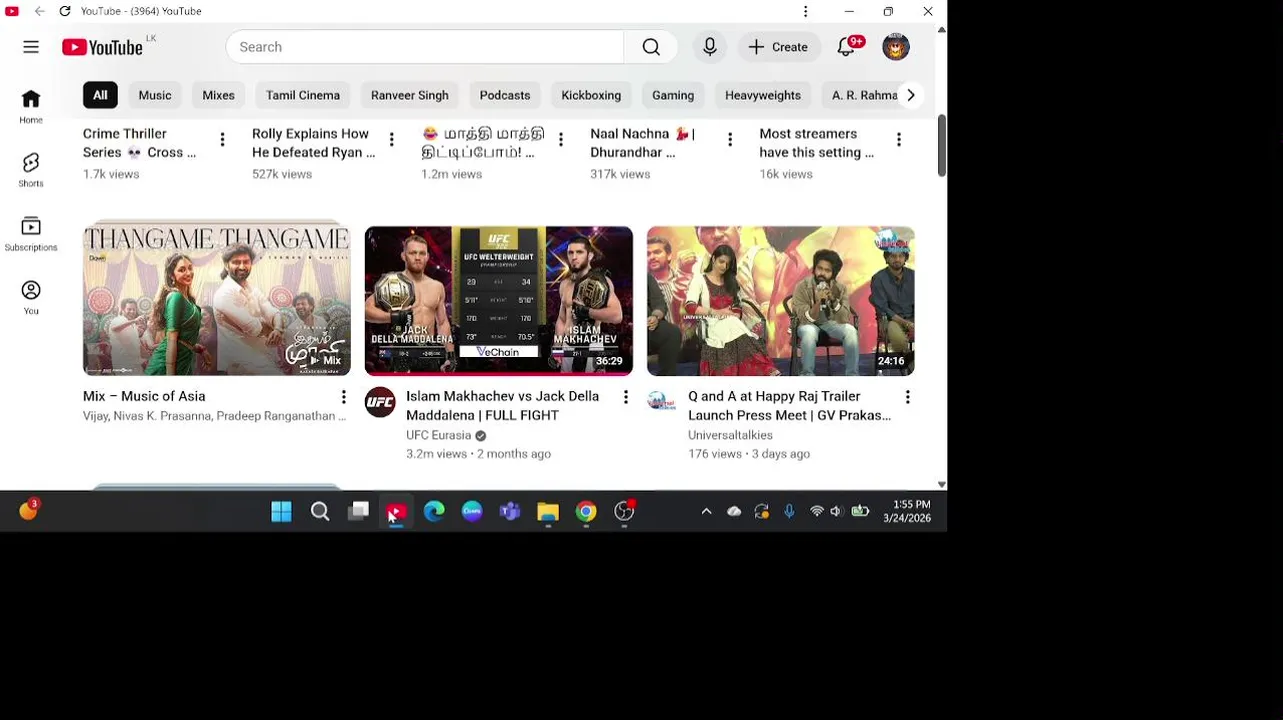Open browser three-dot menu in title bar

coord(805,11)
